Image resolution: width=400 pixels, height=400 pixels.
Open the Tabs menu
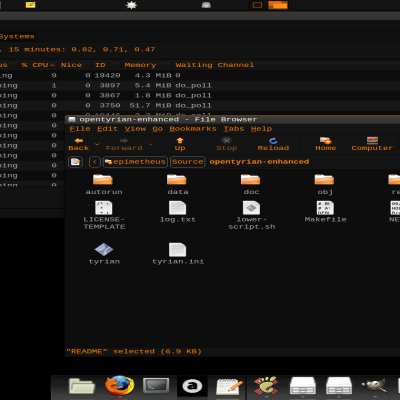click(233, 129)
